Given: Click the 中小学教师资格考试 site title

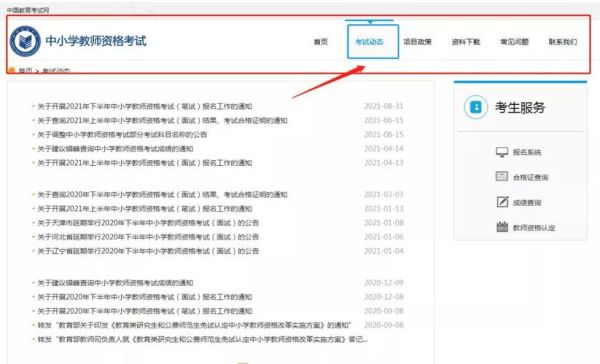Looking at the screenshot, I should (96, 41).
